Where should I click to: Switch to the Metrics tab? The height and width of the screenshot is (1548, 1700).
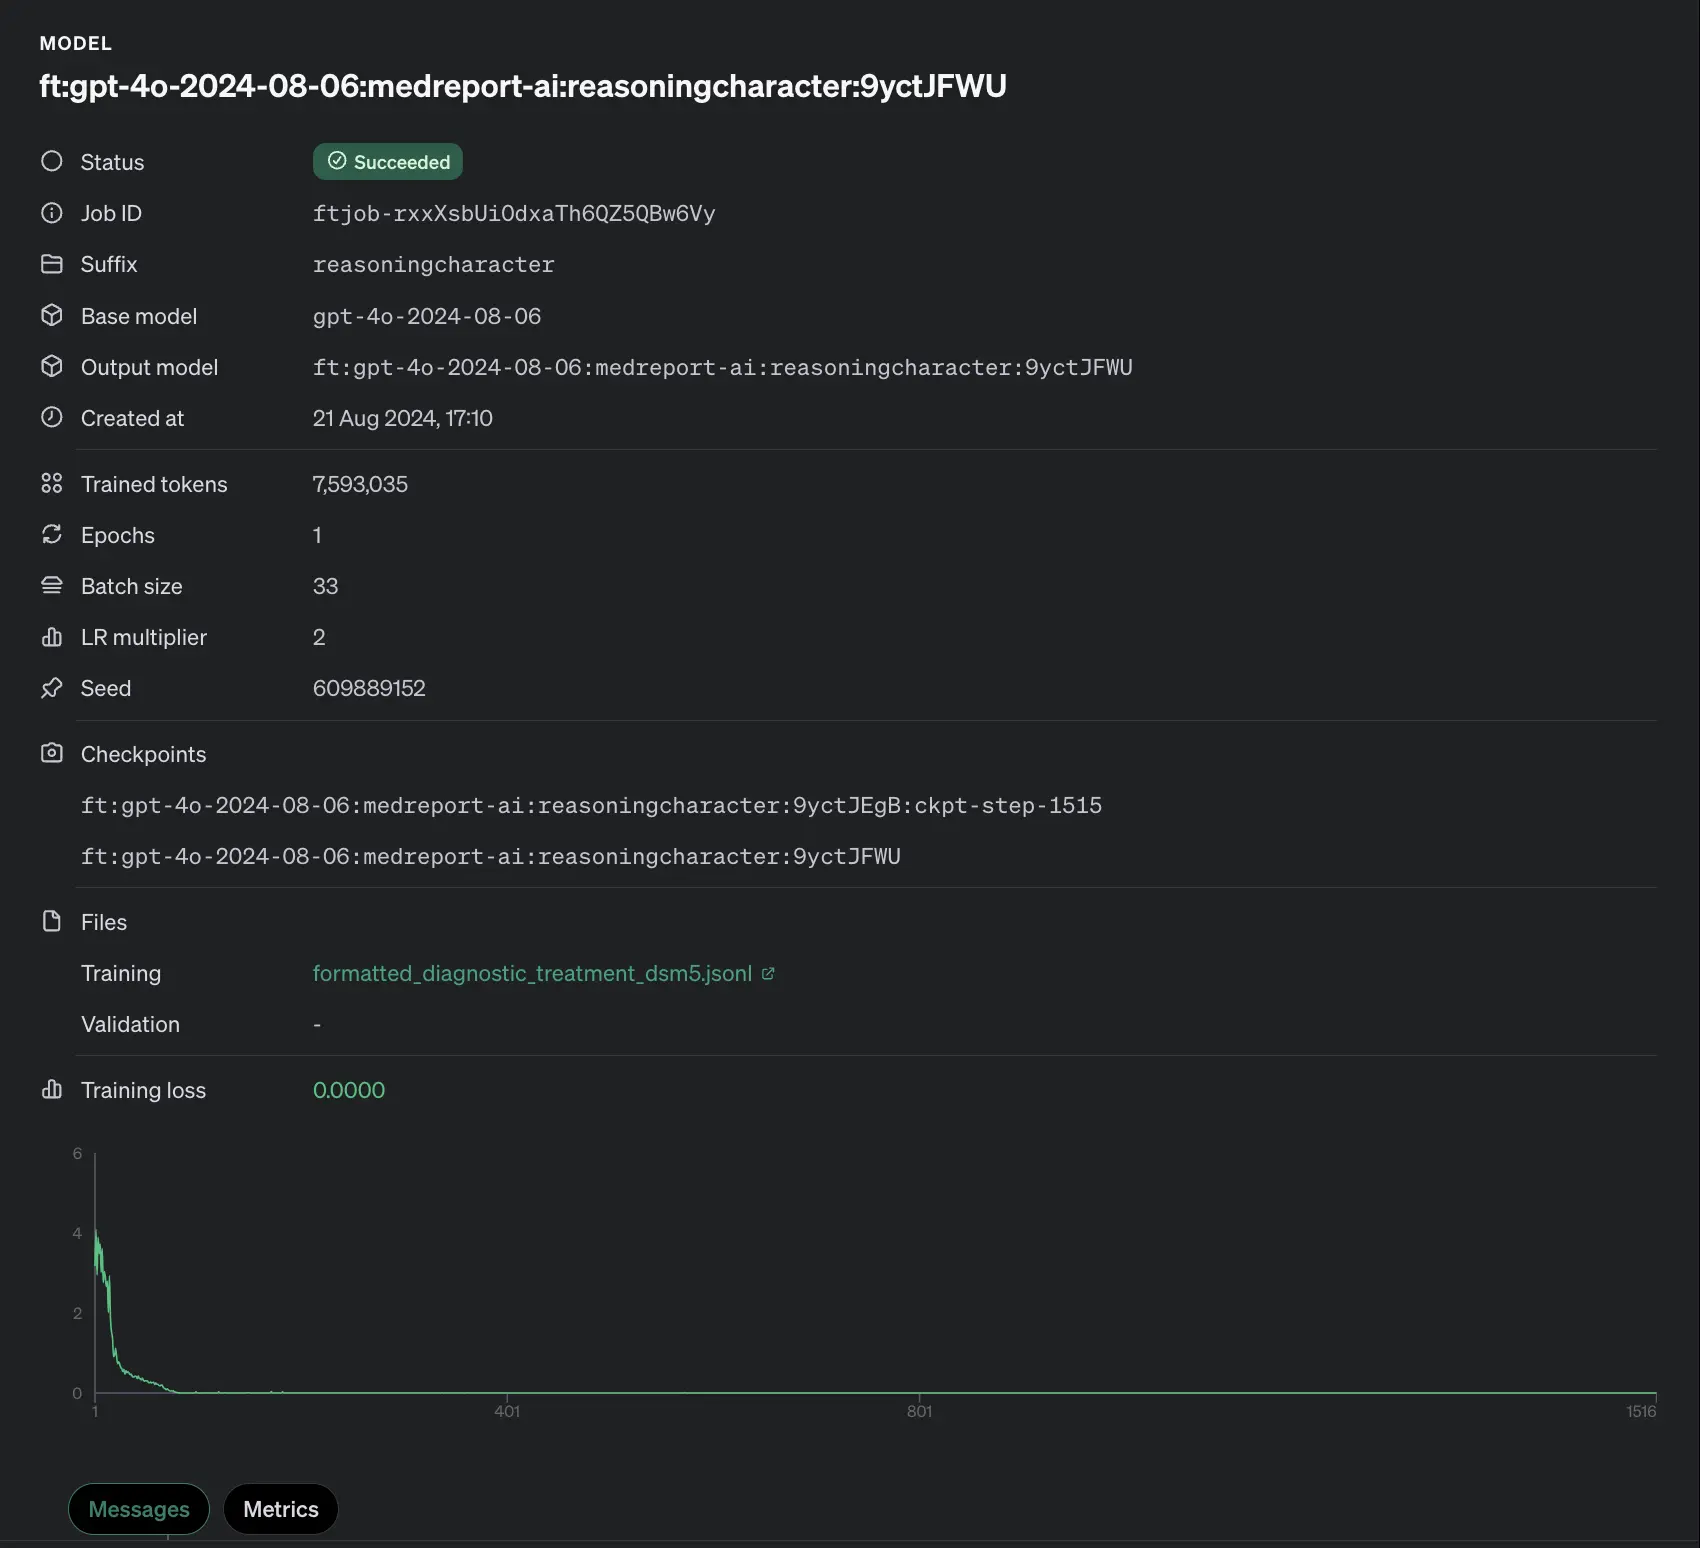point(281,1509)
